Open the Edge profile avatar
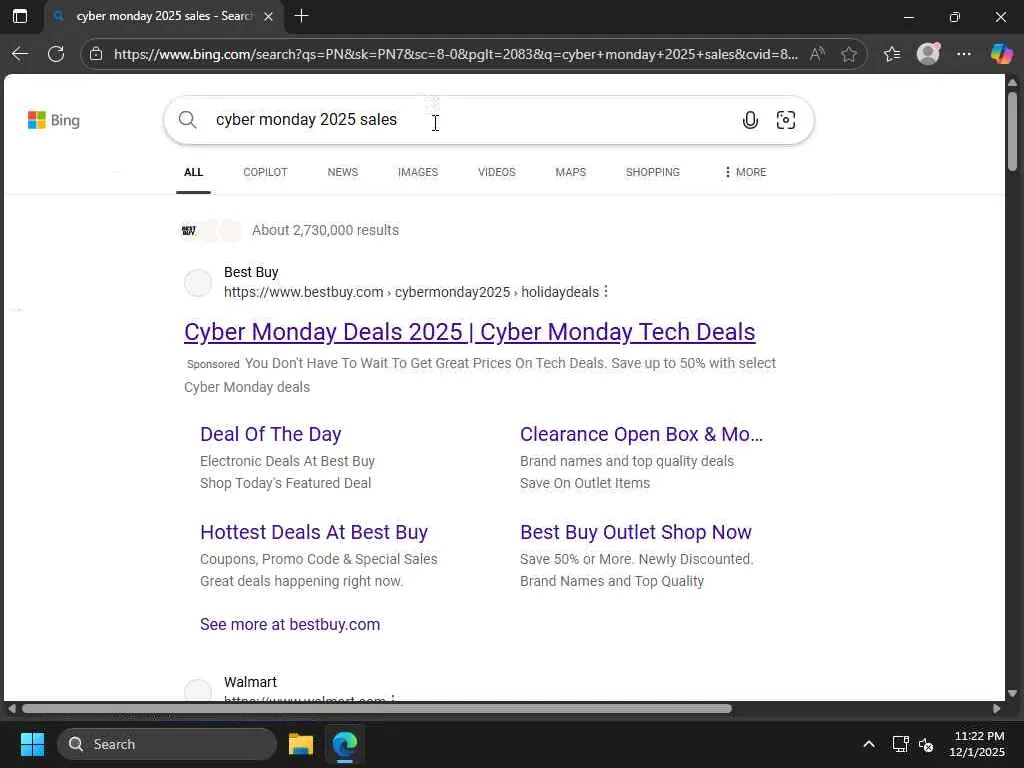 point(929,54)
